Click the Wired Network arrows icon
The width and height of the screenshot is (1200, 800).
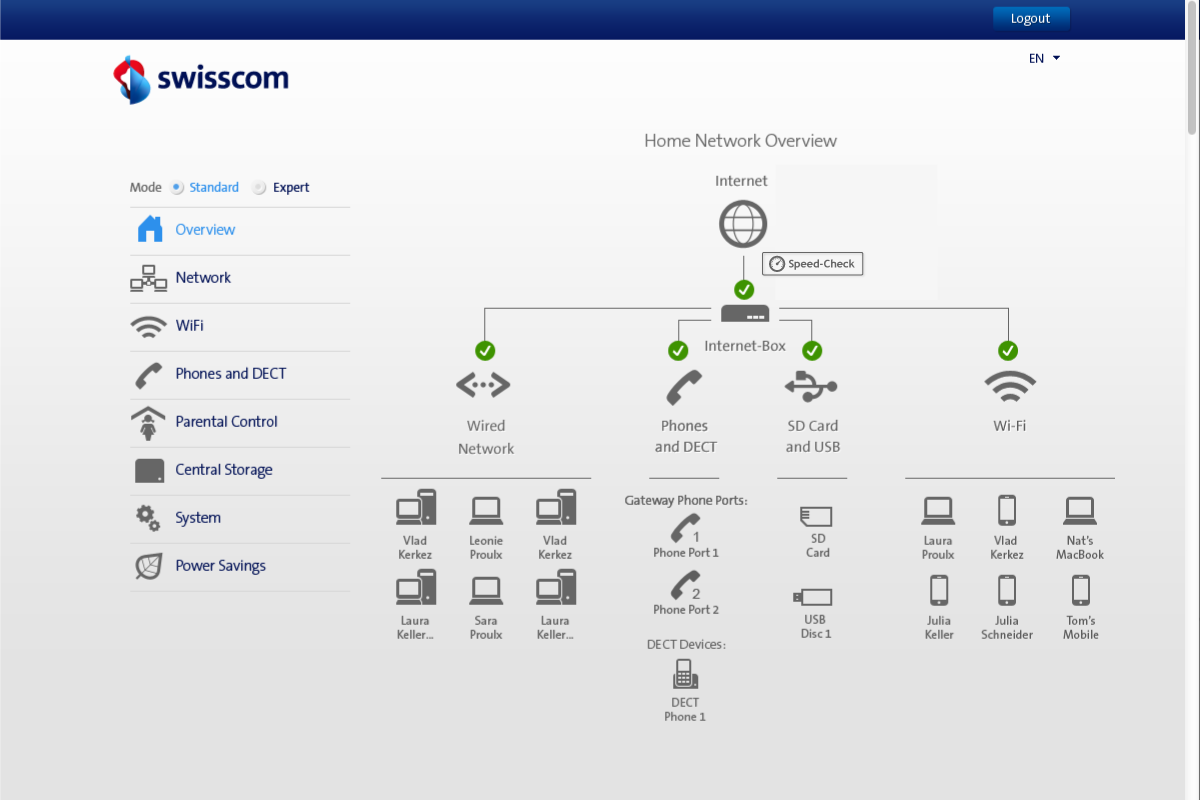484,385
